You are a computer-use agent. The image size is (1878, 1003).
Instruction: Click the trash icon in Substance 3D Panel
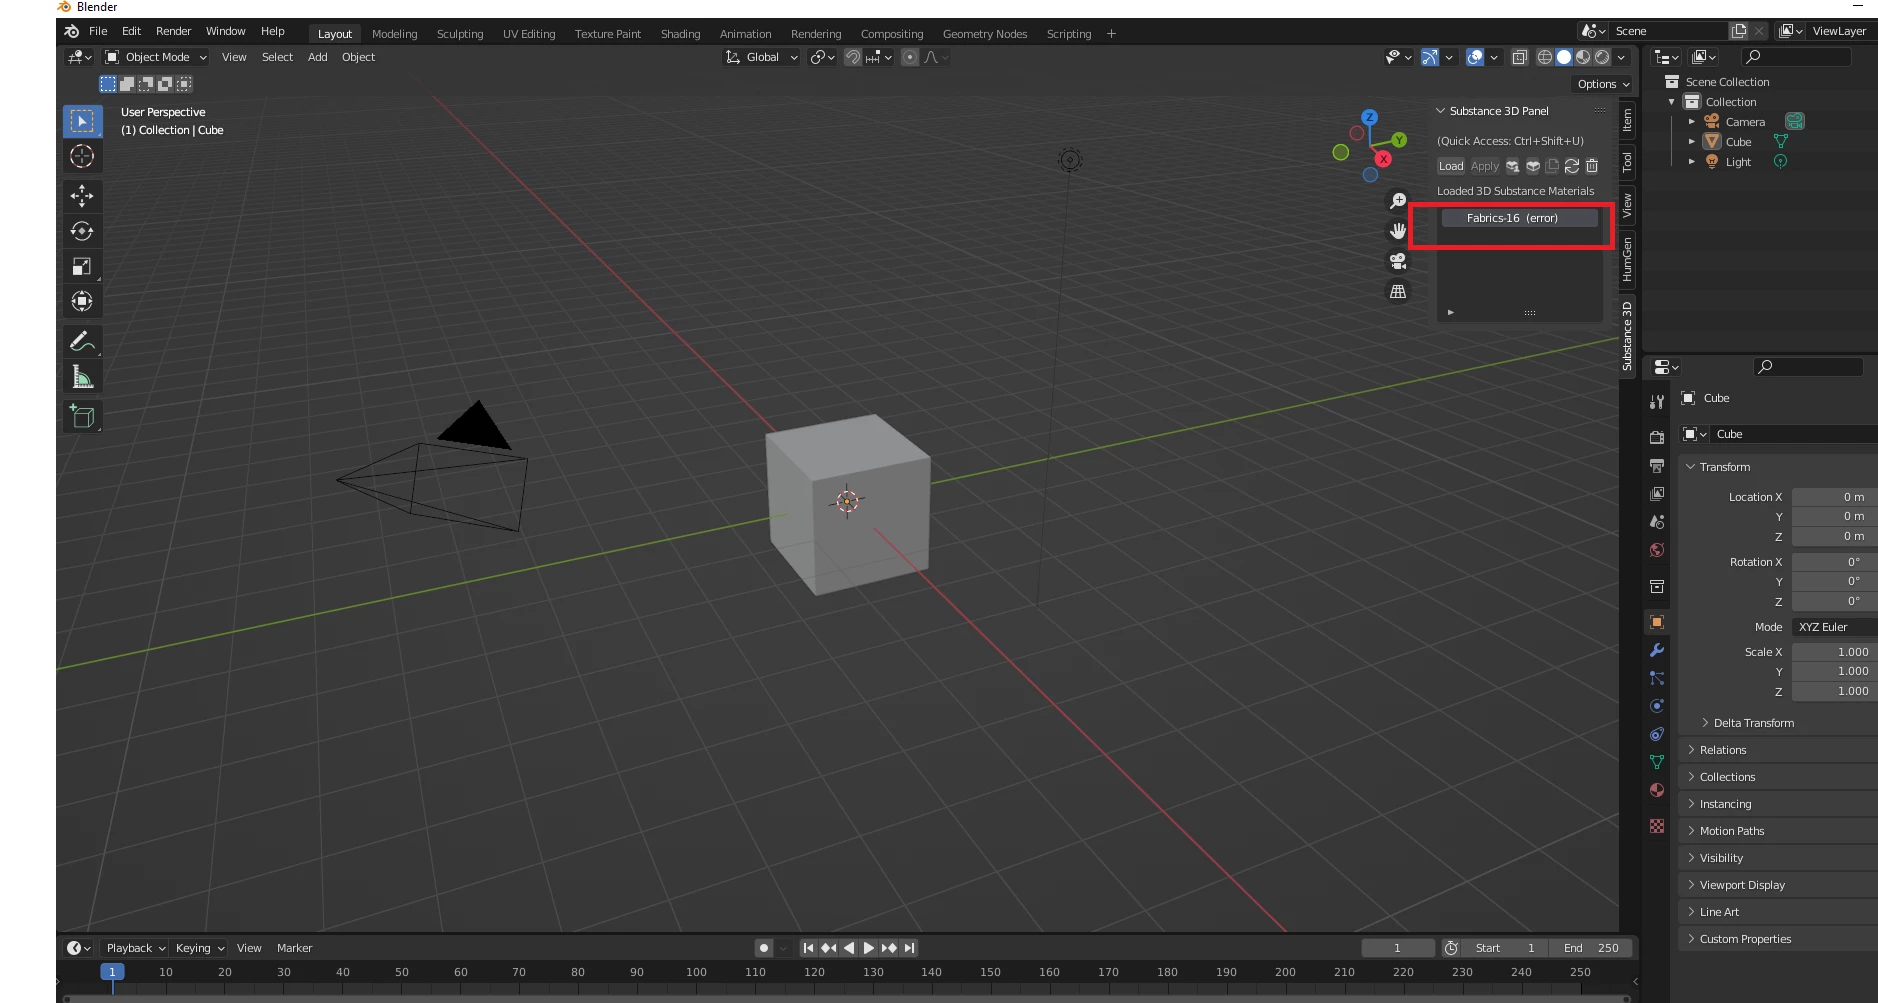tap(1592, 166)
